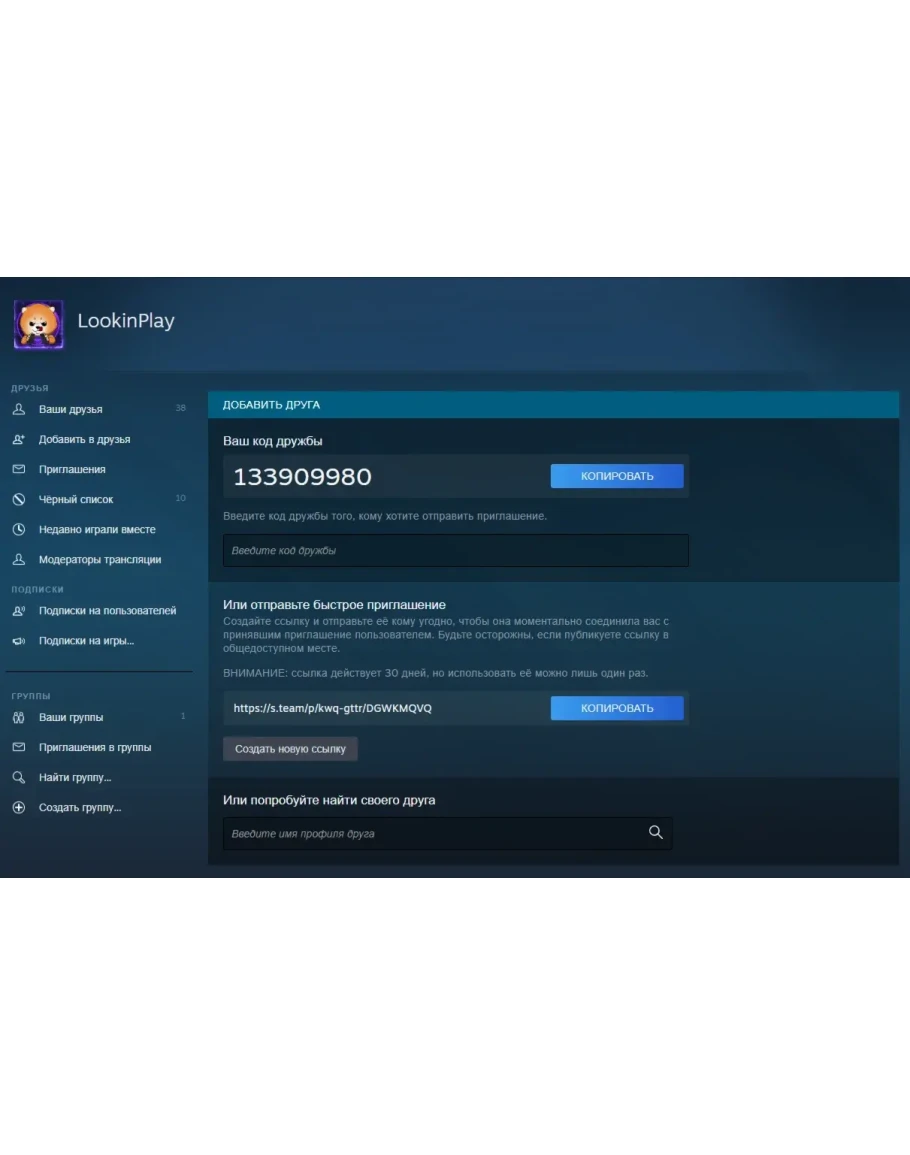Screen dimensions: 910x1155
Task: Click the Добавить в друзья icon
Action: click(x=18, y=439)
